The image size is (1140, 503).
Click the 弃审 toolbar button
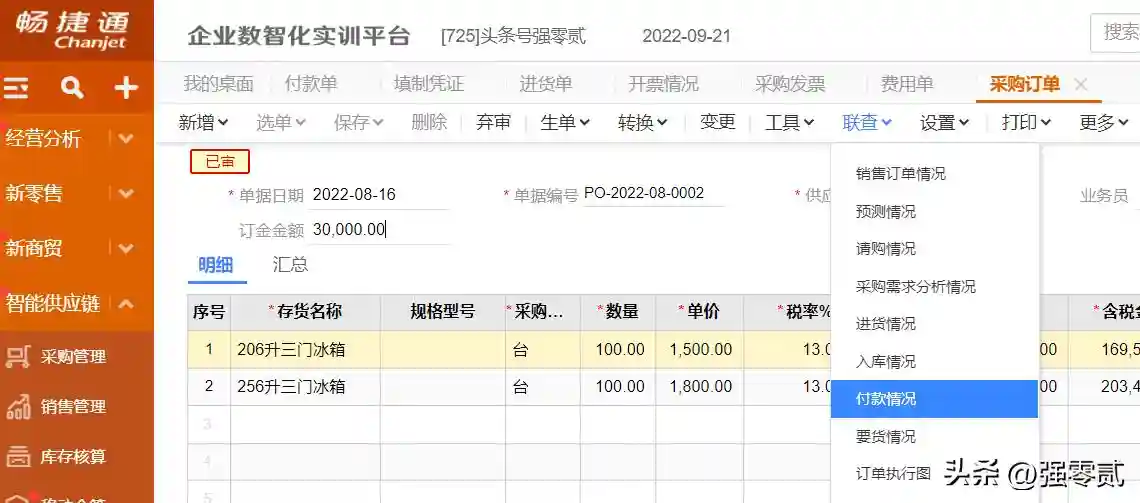pos(493,122)
